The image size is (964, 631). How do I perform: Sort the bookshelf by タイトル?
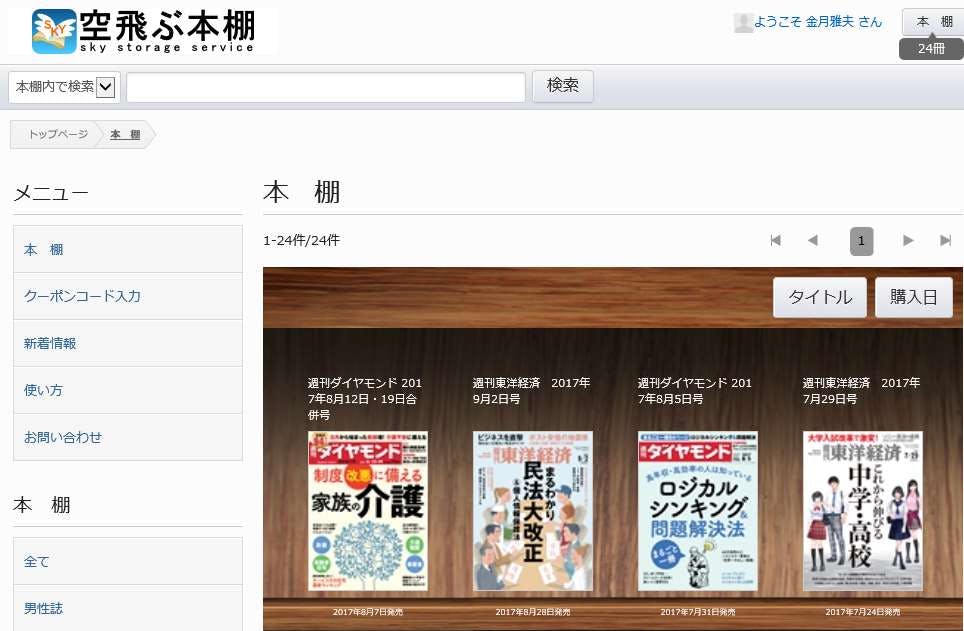pyautogui.click(x=820, y=297)
